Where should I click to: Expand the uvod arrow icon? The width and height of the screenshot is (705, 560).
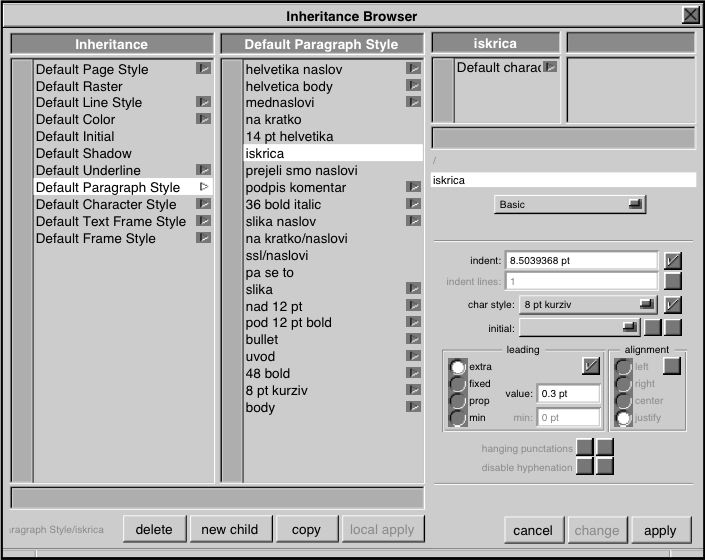[x=413, y=356]
